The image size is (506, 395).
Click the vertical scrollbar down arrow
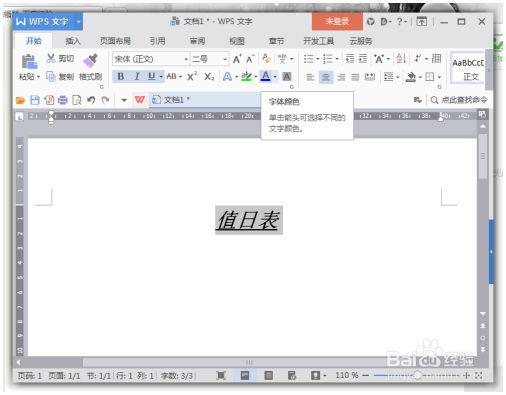[x=483, y=313]
